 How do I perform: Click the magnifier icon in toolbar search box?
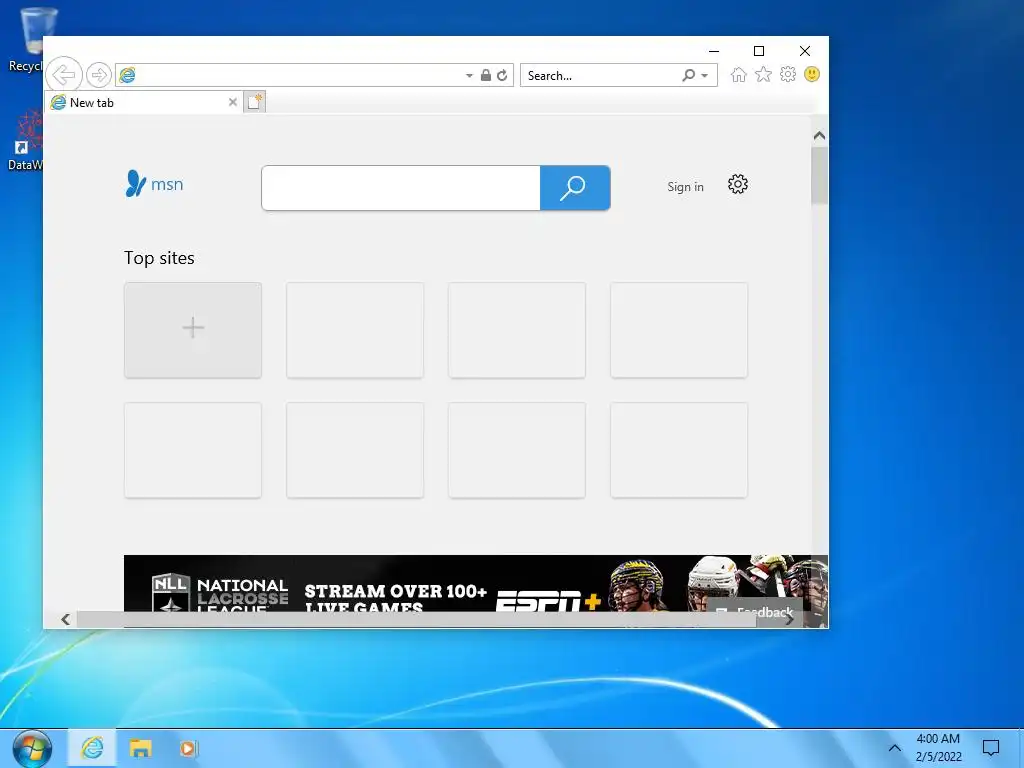click(688, 75)
